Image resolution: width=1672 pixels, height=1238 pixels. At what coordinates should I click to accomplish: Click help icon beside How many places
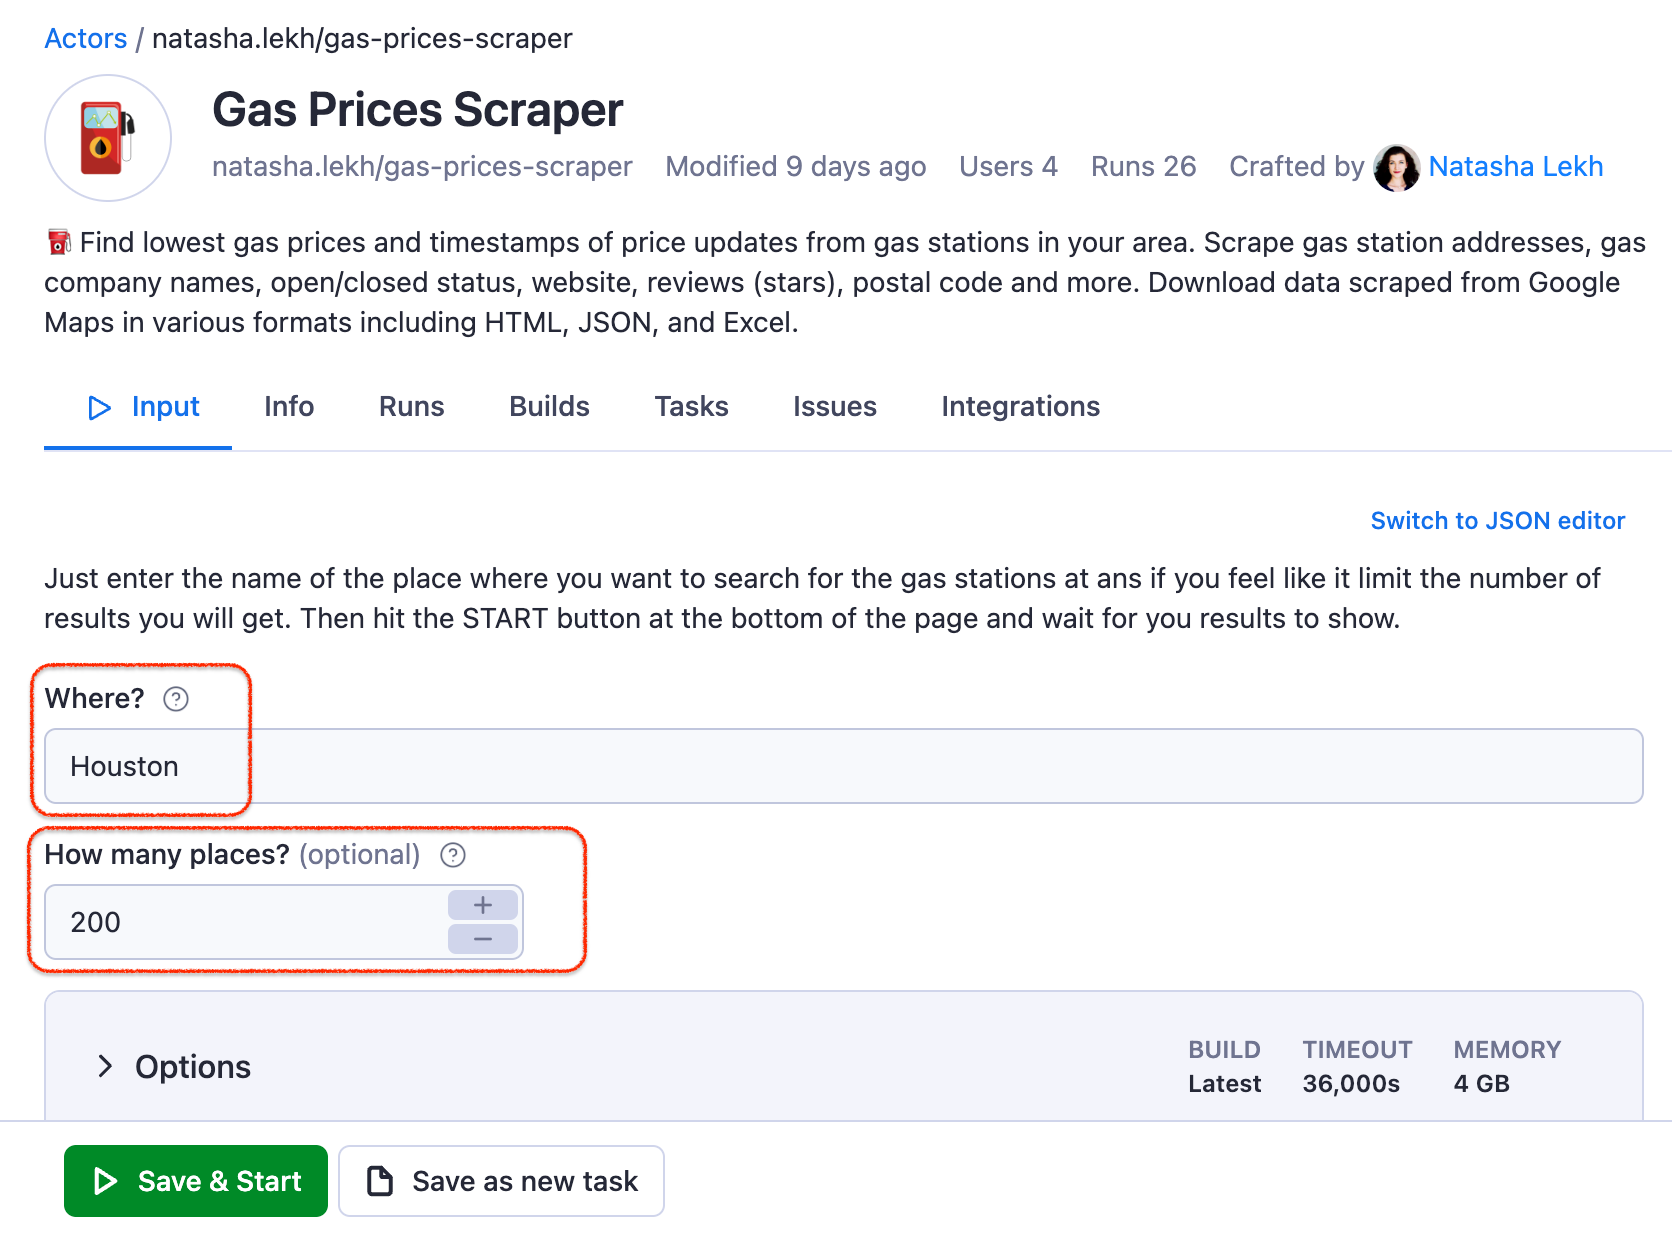453,855
